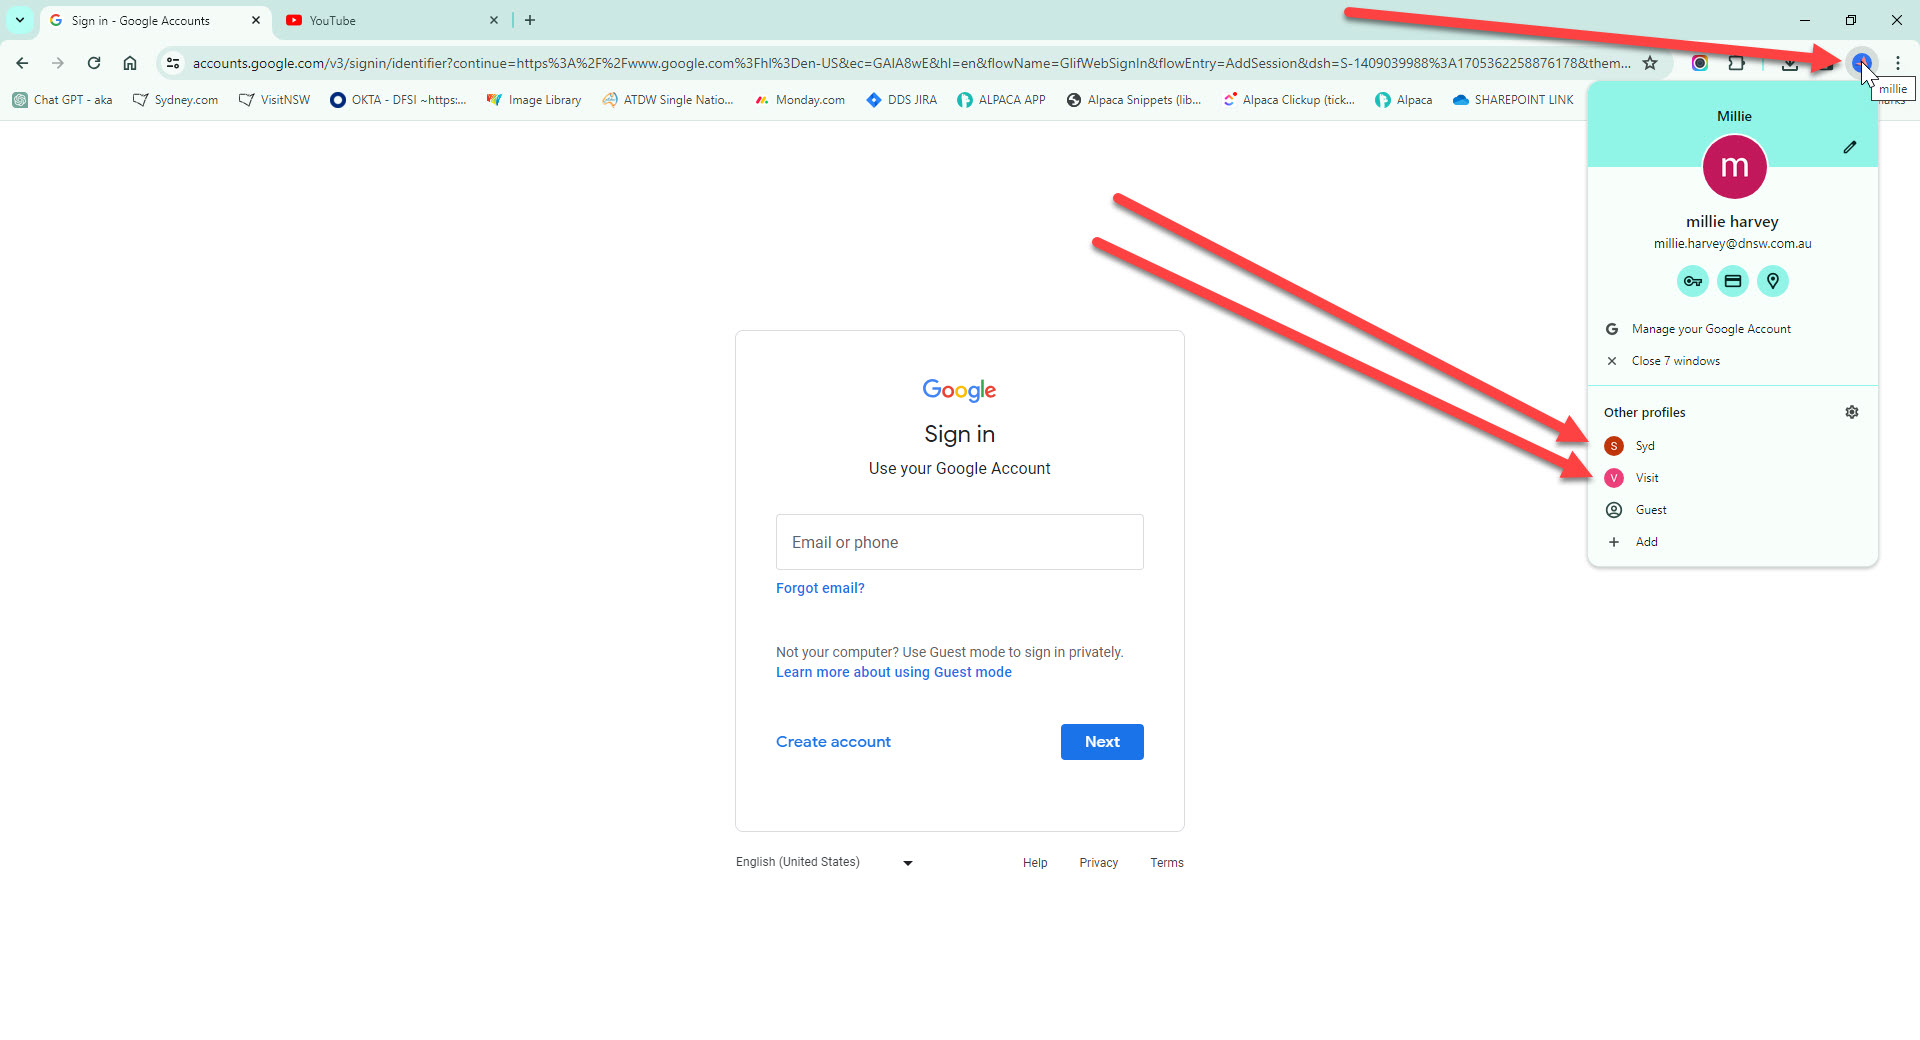
Task: Click the Forgot email? link
Action: point(820,588)
